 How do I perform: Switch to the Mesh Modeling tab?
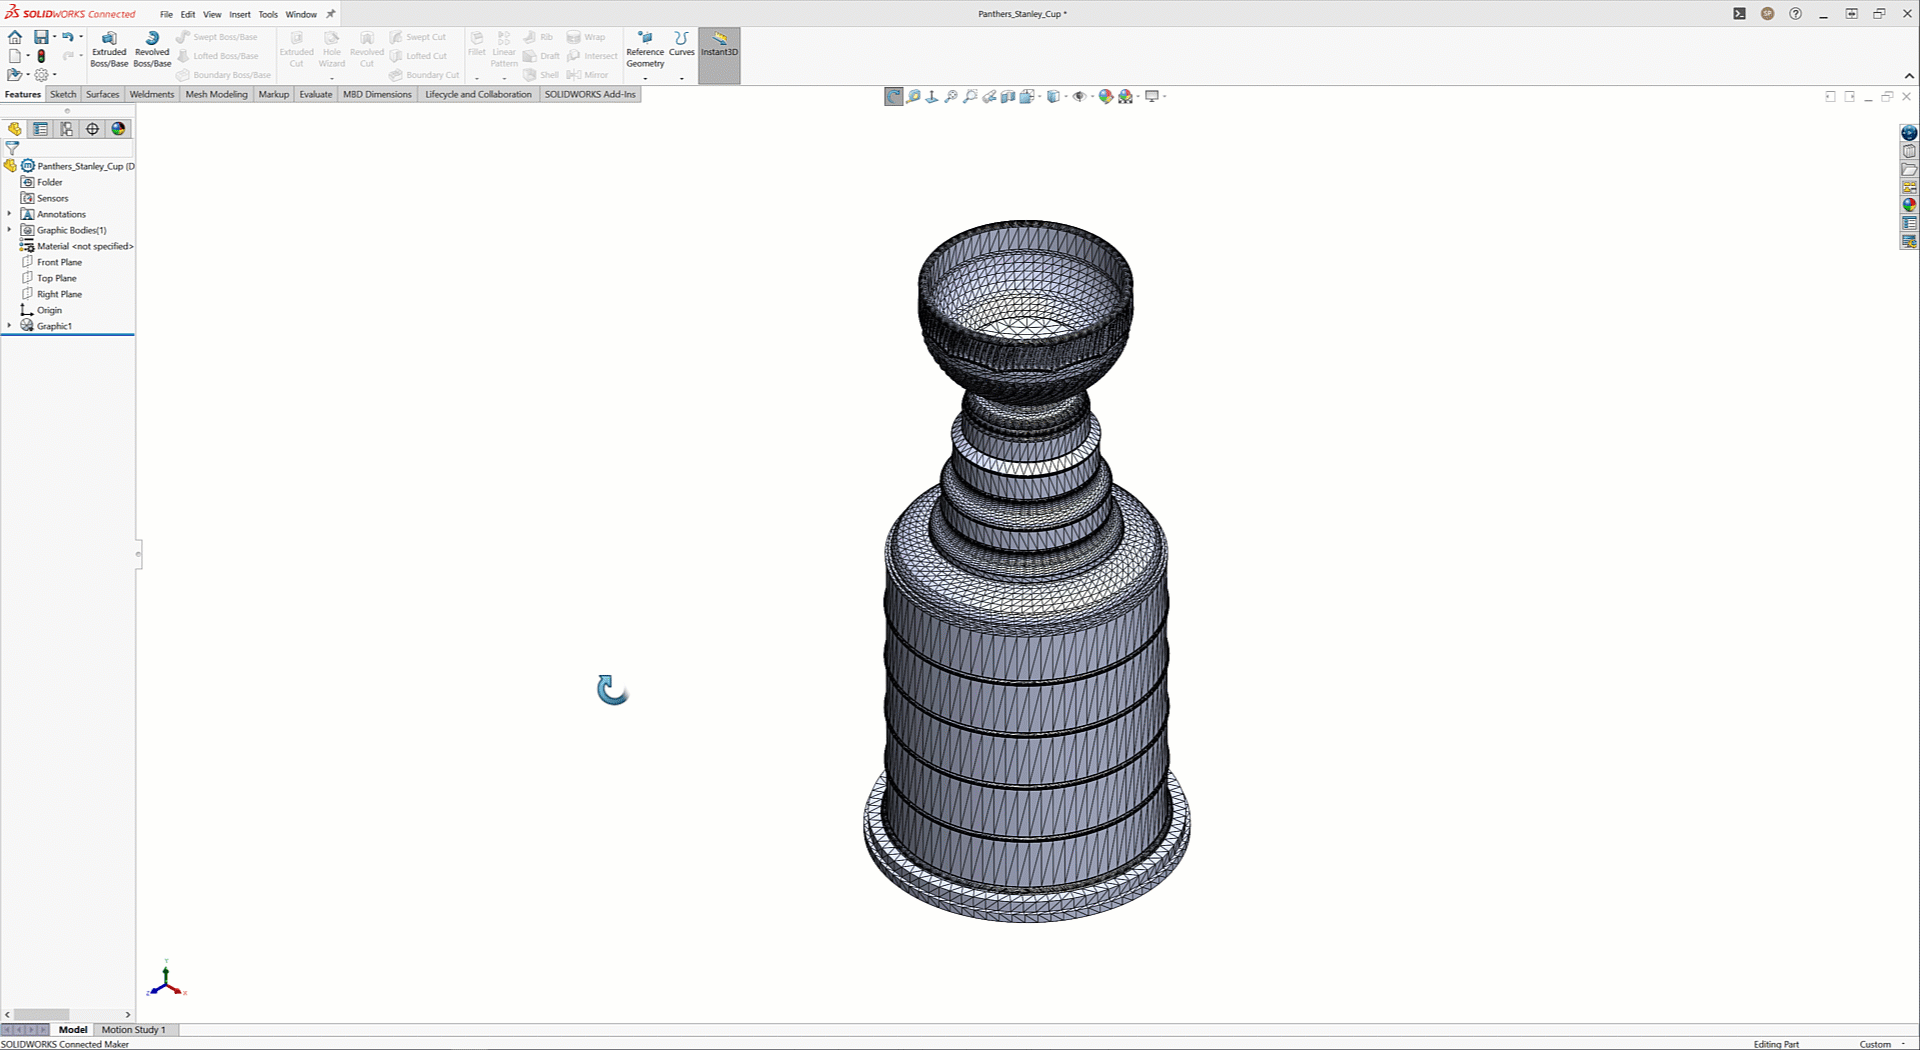click(x=216, y=94)
